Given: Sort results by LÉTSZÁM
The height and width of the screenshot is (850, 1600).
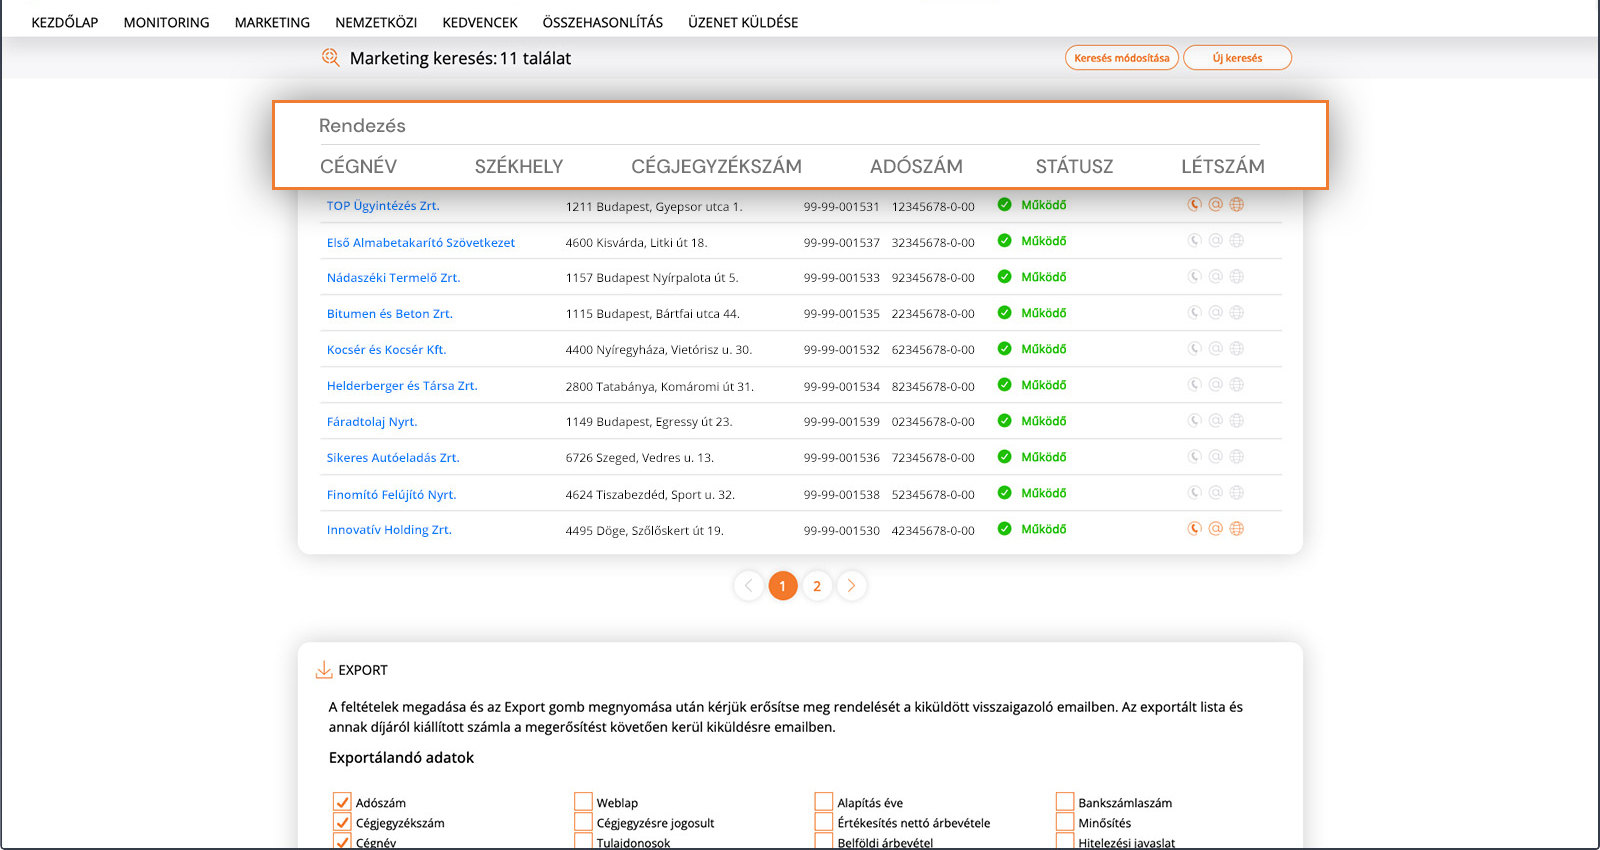Looking at the screenshot, I should pos(1223,166).
